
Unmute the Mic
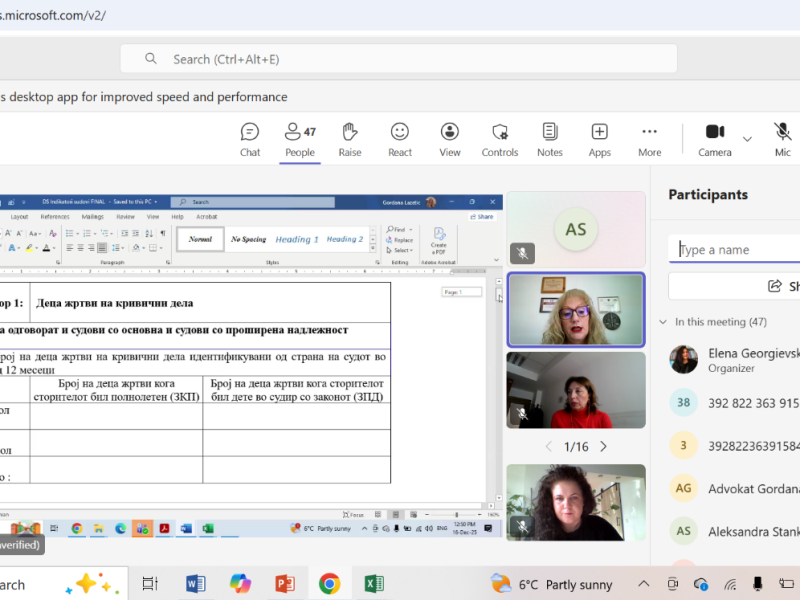click(782, 139)
